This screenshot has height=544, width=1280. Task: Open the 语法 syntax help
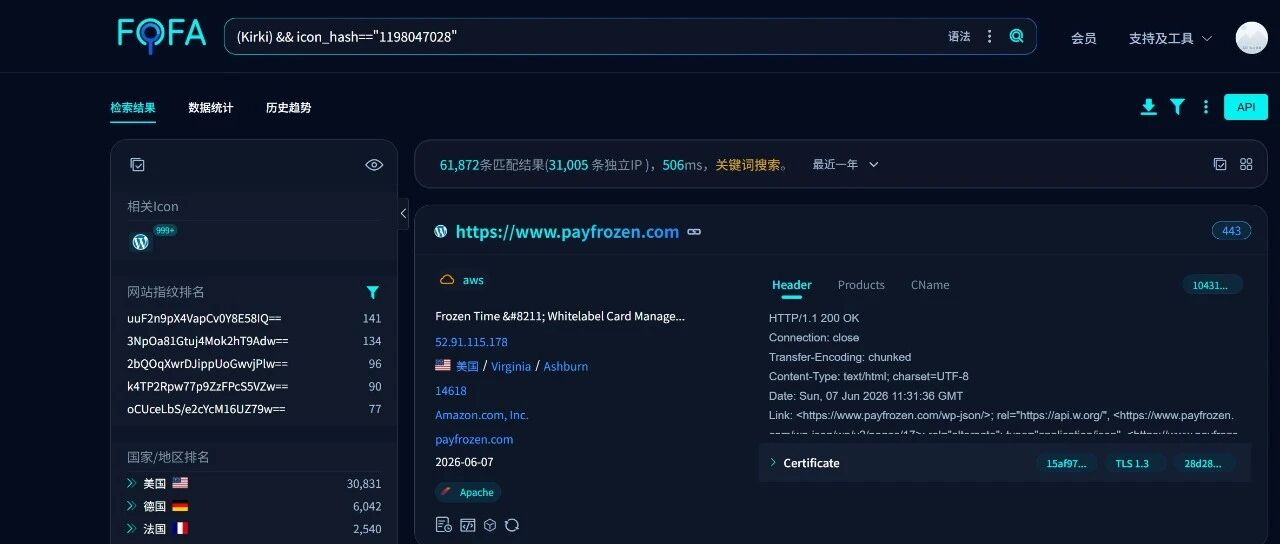tap(959, 36)
